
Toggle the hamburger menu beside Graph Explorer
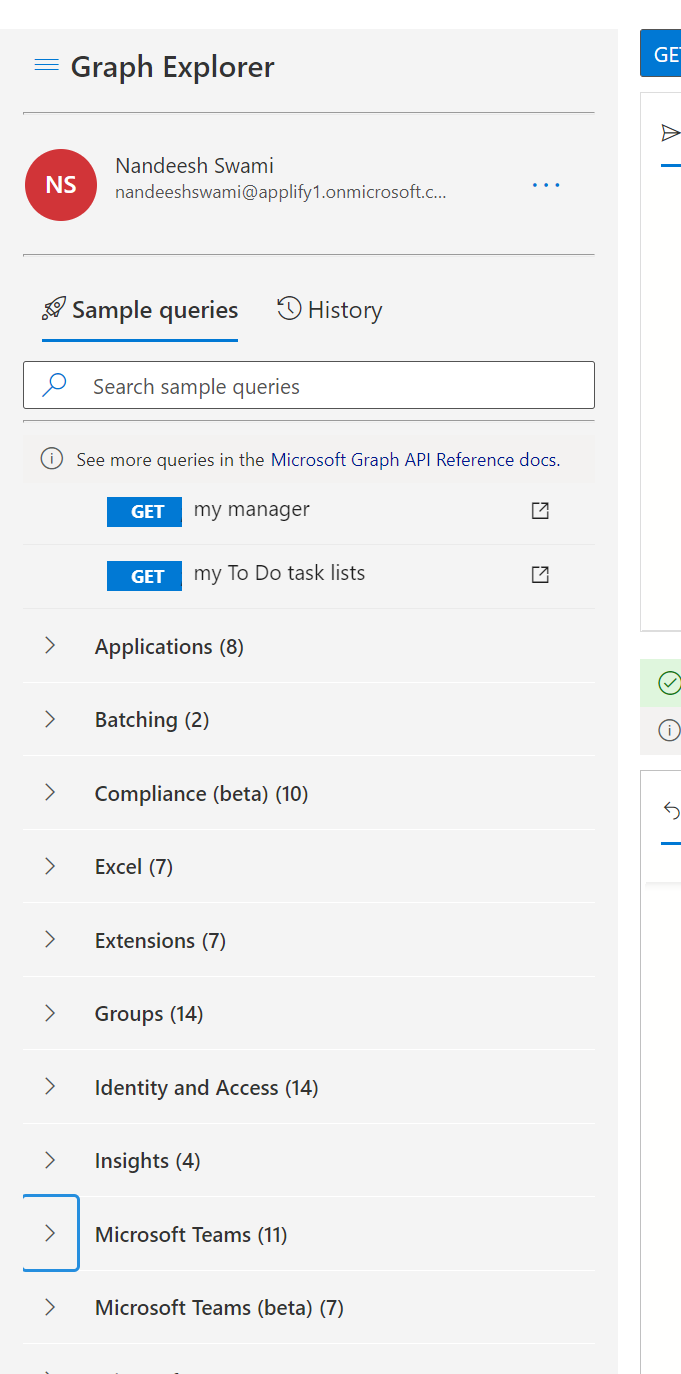tap(46, 65)
